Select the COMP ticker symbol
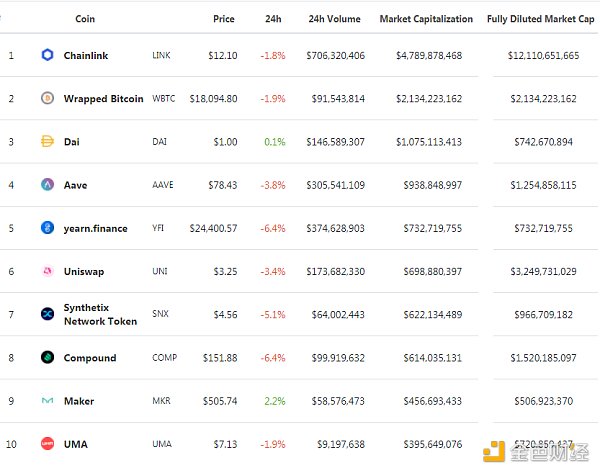The width and height of the screenshot is (600, 473). 165,358
